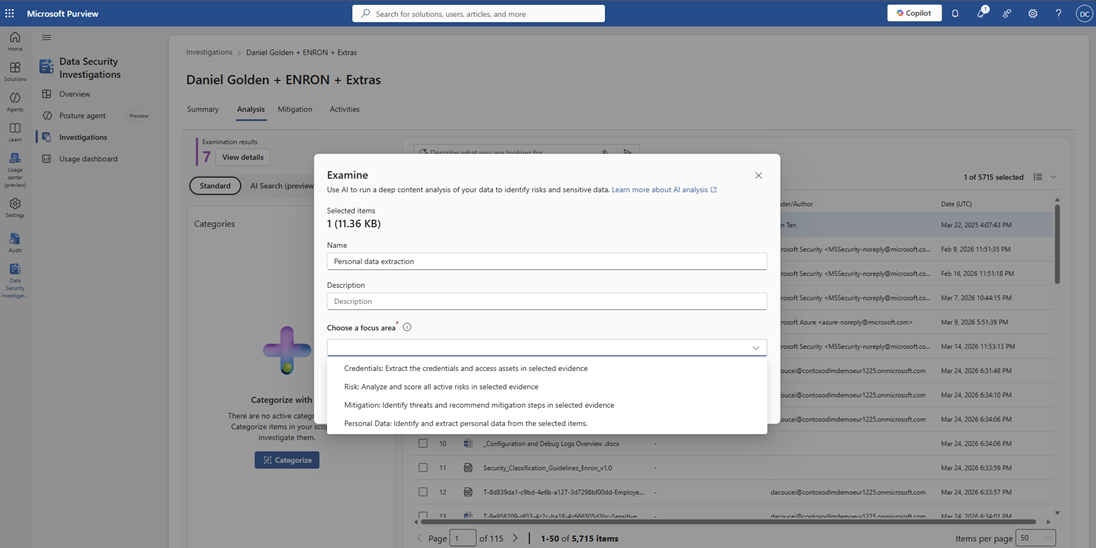Click the Description field
1096x548 pixels.
coord(547,301)
